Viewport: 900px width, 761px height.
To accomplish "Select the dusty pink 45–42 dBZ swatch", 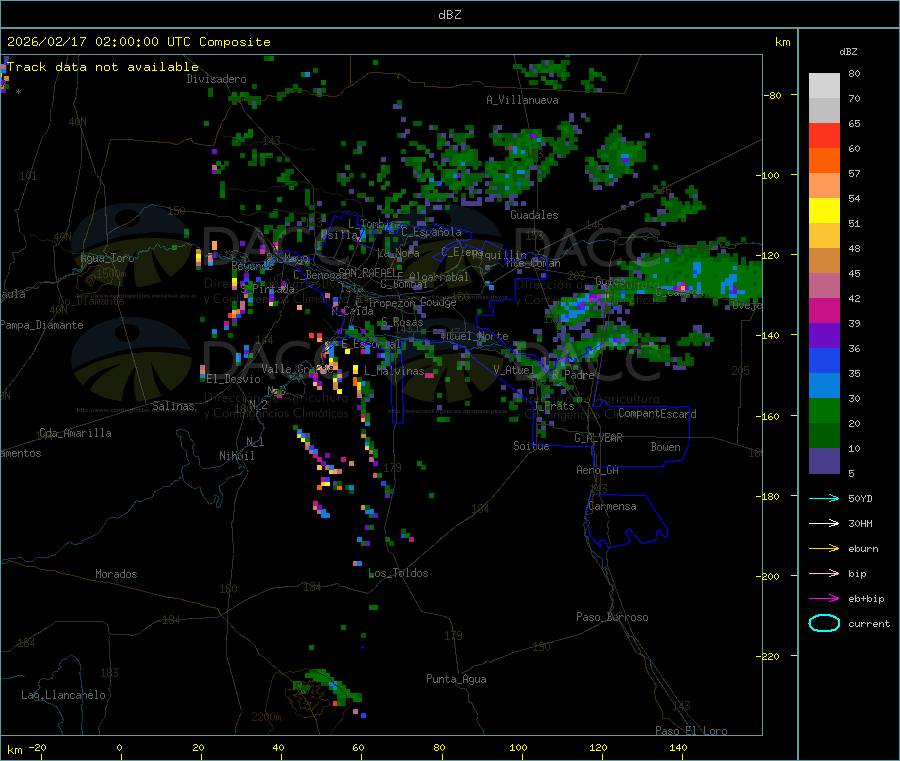I will point(824,286).
